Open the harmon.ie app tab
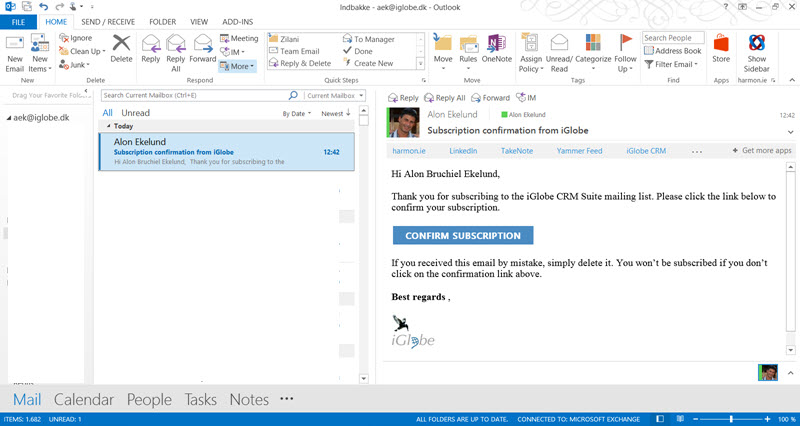Screen dimensions: 800x426 pyautogui.click(x=409, y=151)
